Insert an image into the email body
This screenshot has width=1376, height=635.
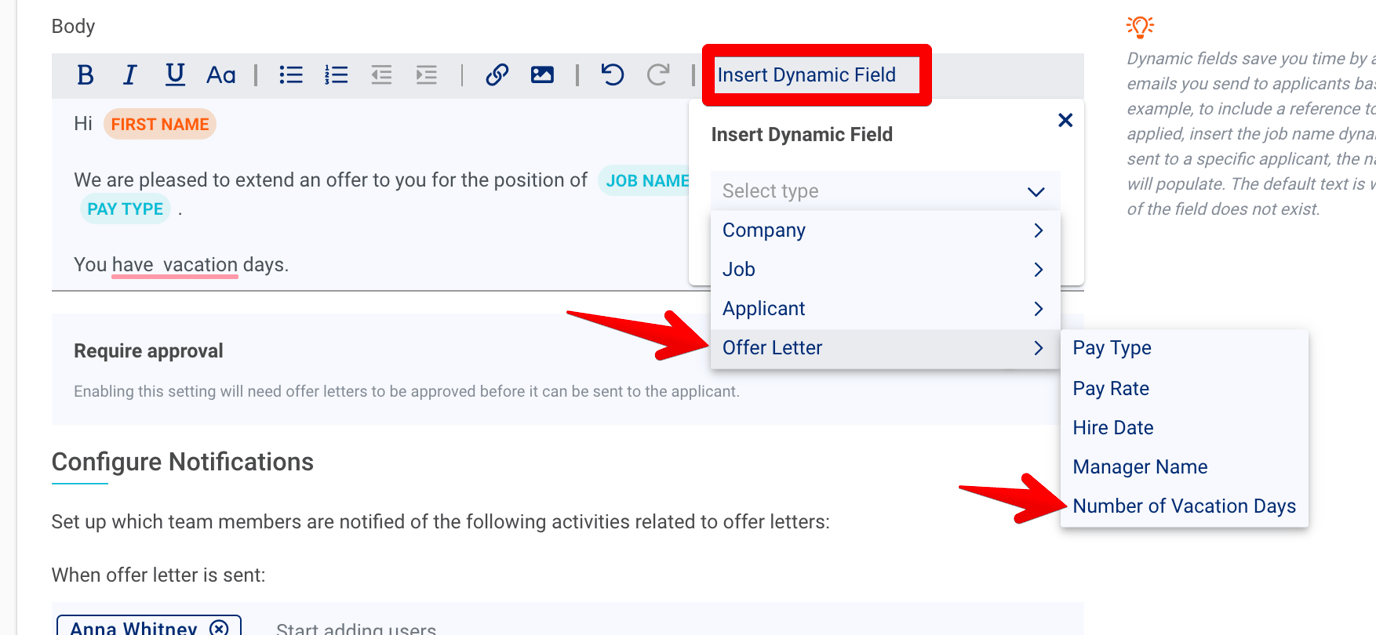point(542,74)
